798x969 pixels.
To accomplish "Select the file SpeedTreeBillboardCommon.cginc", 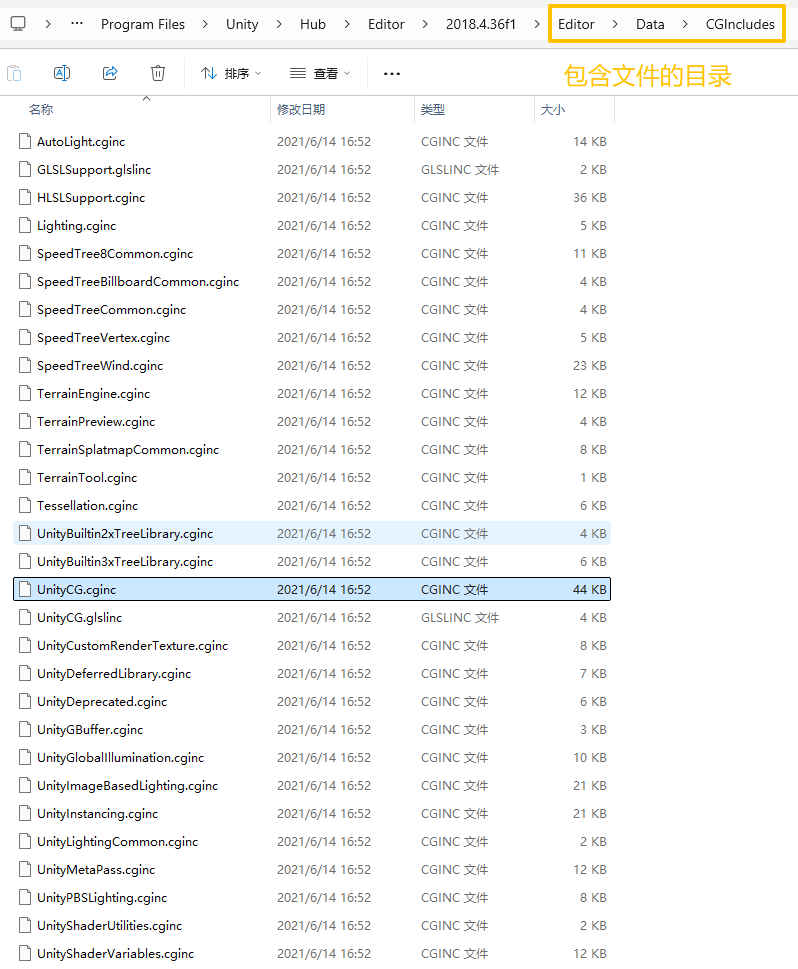I will click(312, 282).
